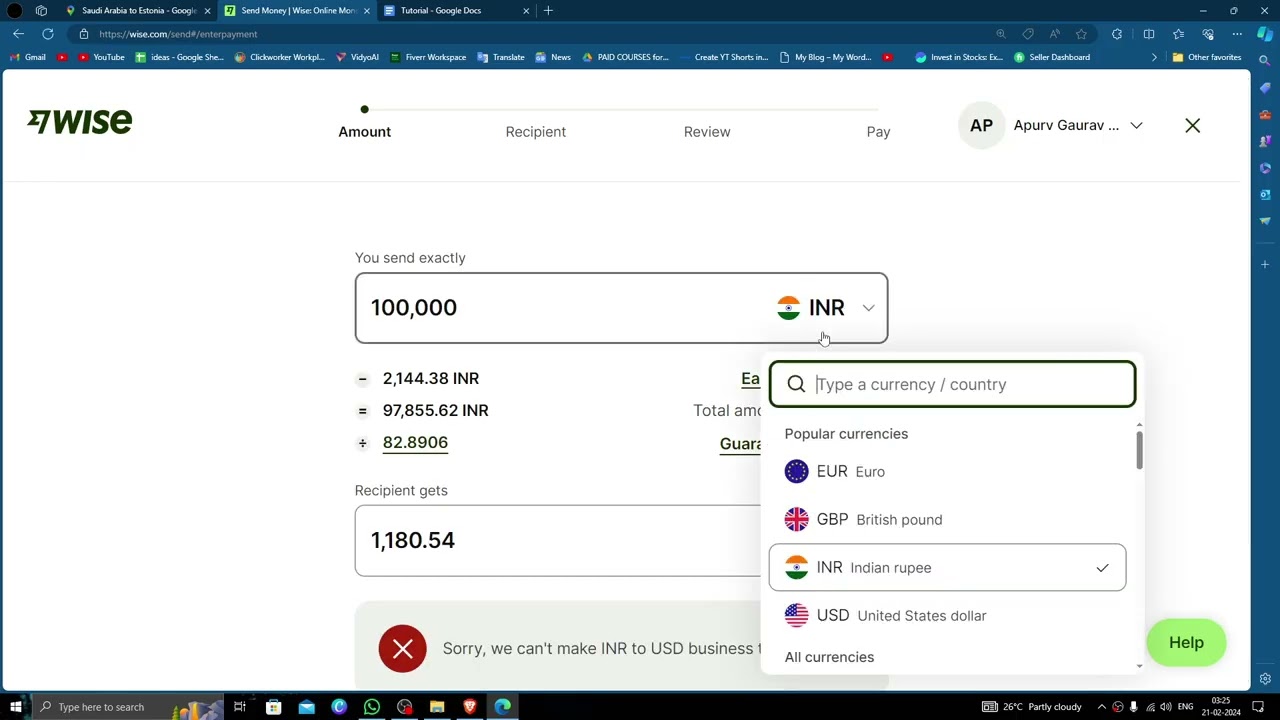1280x720 pixels.
Task: Click the India flag in the currency selector
Action: coord(788,308)
